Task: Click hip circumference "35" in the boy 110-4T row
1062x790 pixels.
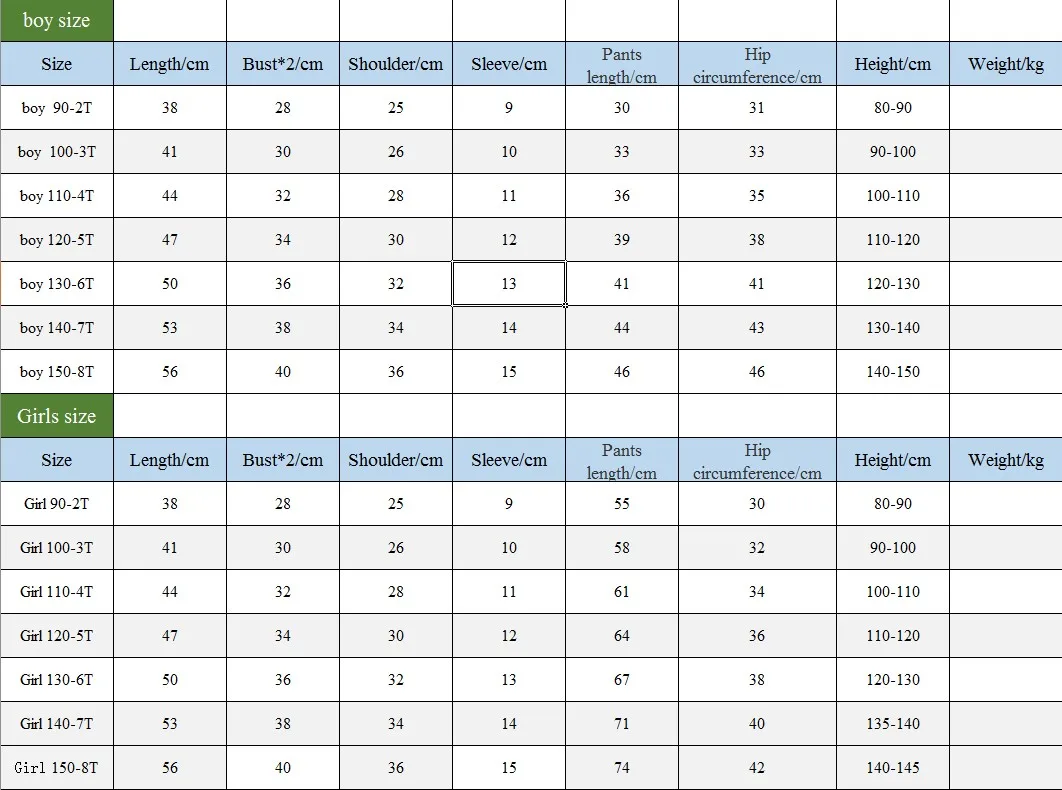Action: [757, 196]
